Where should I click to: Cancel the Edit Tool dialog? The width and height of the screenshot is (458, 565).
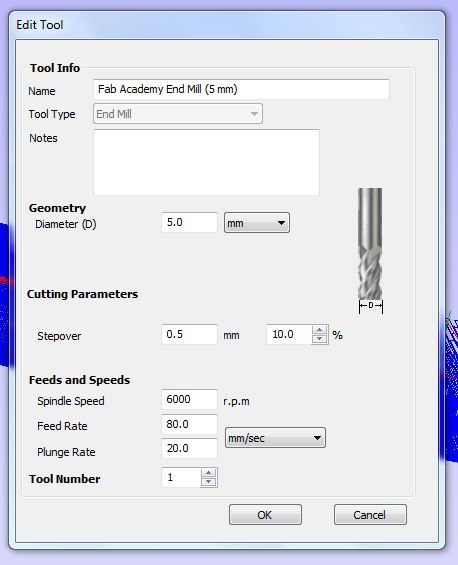370,515
